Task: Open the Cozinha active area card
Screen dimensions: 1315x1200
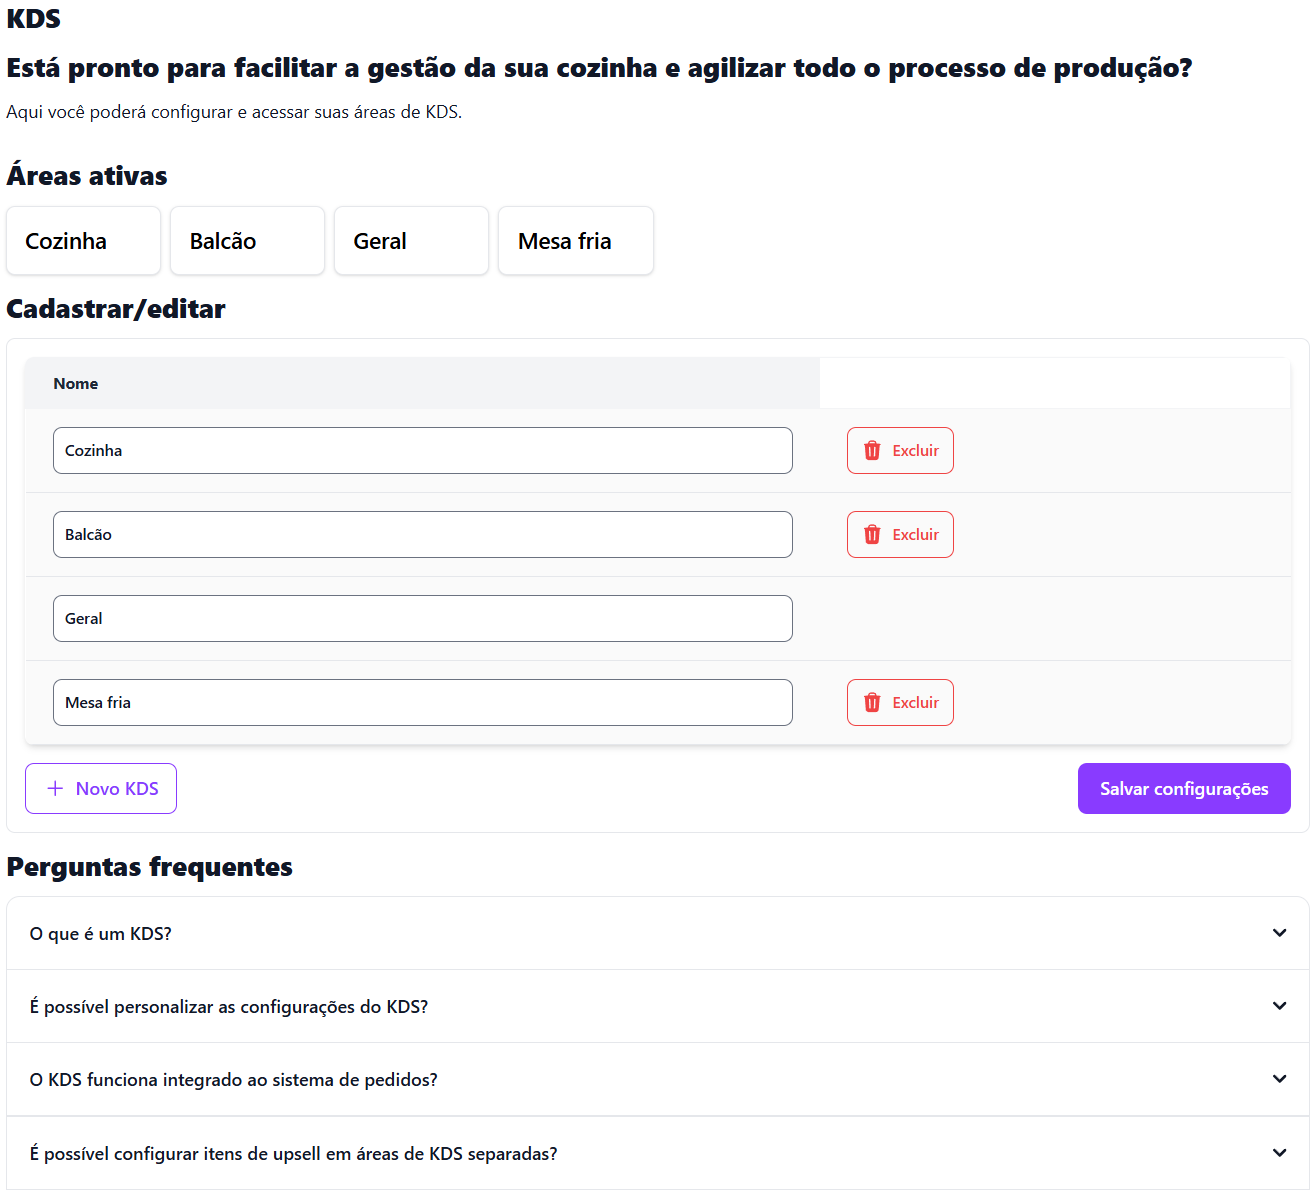Action: [83, 241]
